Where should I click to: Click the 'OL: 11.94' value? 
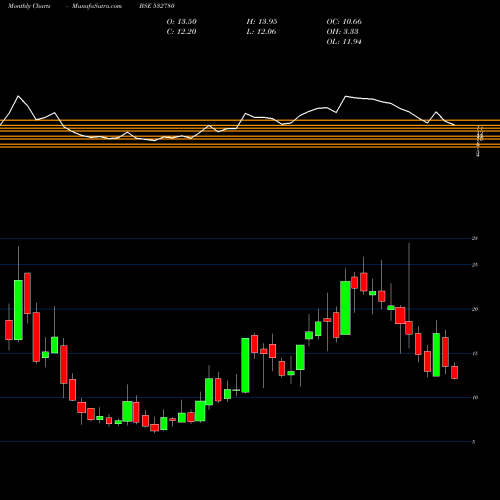(344, 42)
